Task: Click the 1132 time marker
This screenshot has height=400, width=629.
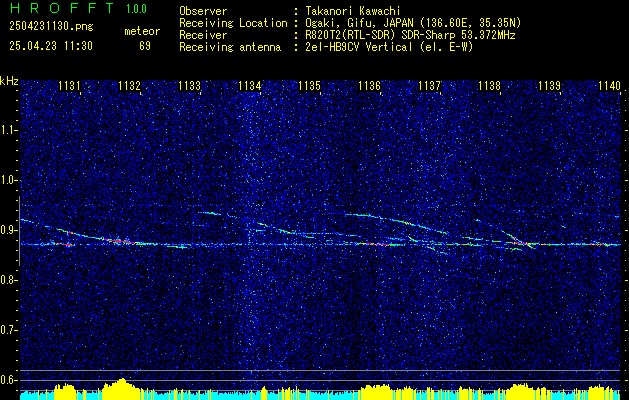Action: click(x=130, y=86)
